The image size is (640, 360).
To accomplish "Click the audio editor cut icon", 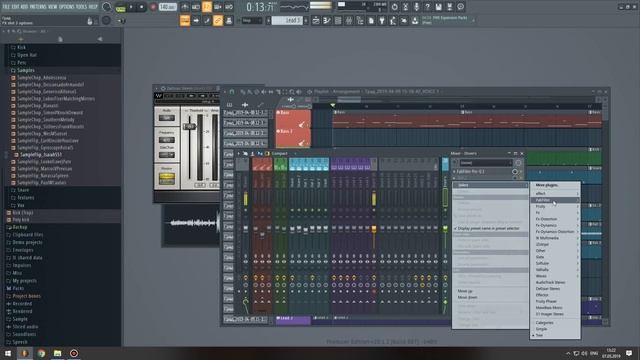I will point(405,7).
